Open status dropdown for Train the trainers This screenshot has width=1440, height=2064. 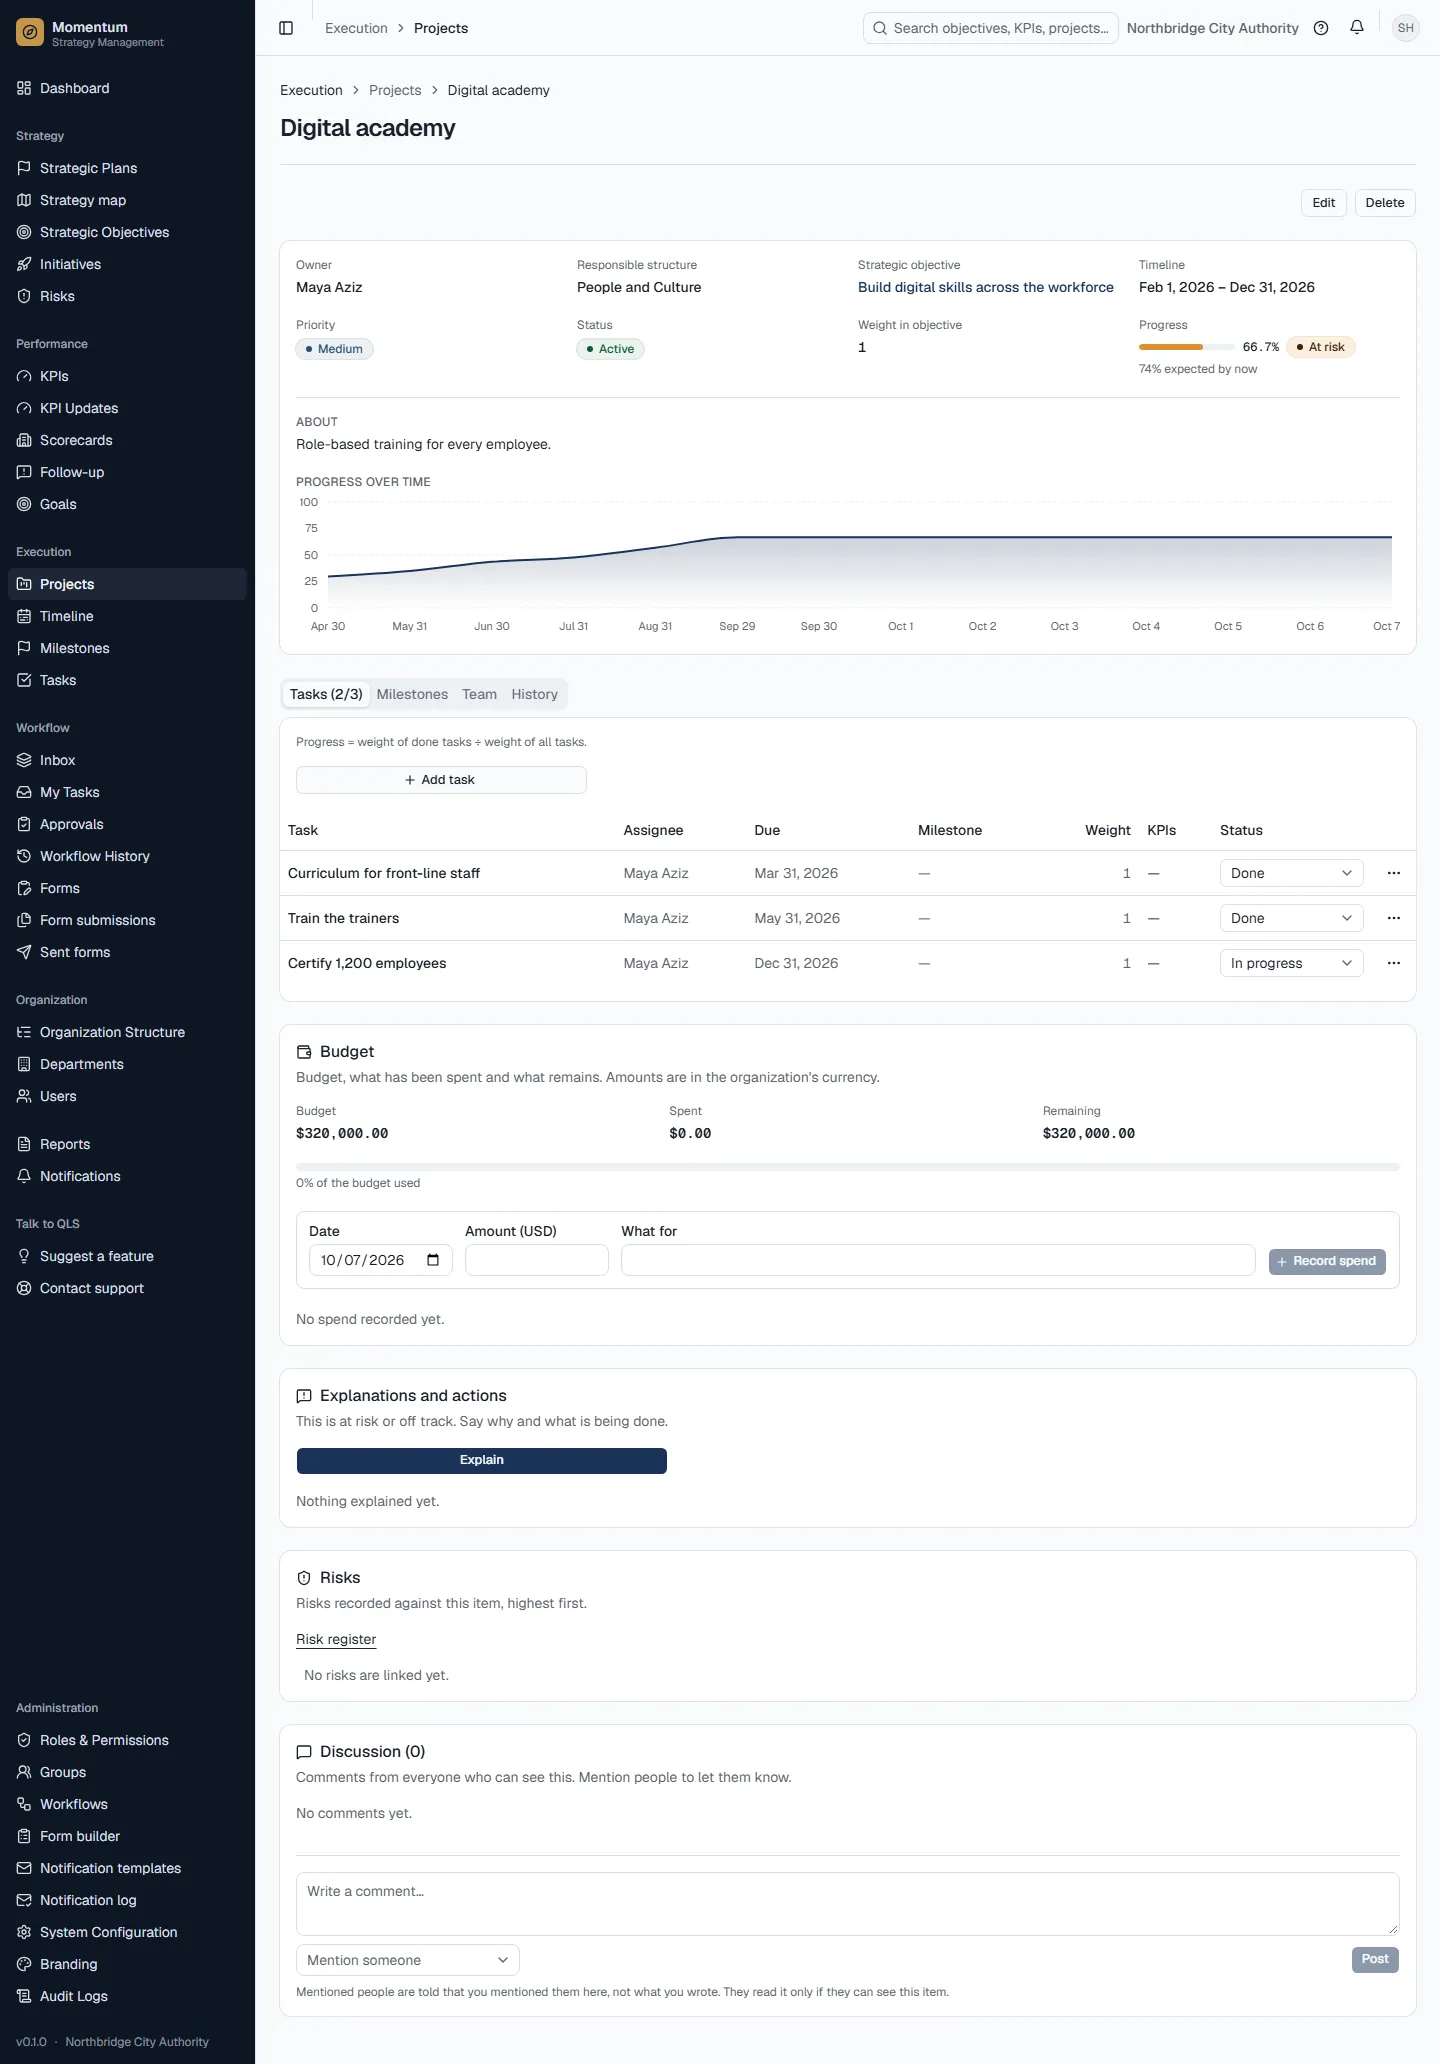click(1291, 918)
